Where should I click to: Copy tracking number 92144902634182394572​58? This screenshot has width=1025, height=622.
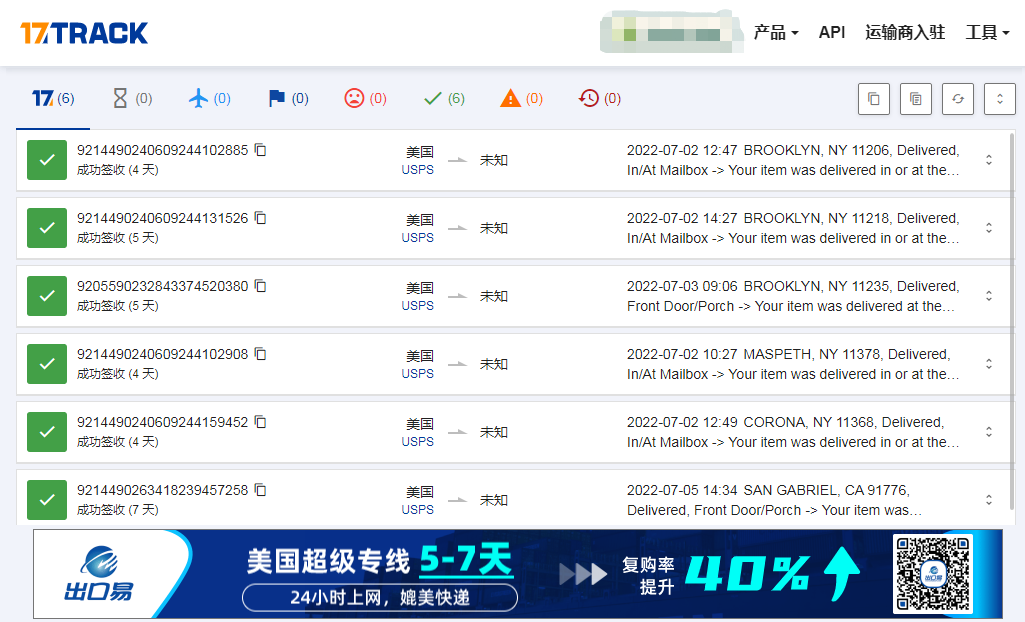click(x=260, y=490)
